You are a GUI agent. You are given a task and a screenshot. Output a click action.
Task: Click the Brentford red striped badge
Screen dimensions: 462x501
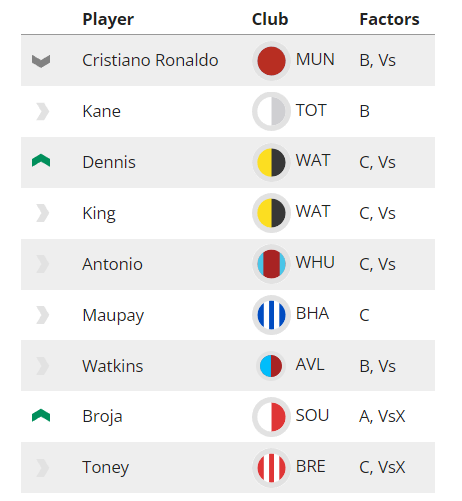point(271,468)
